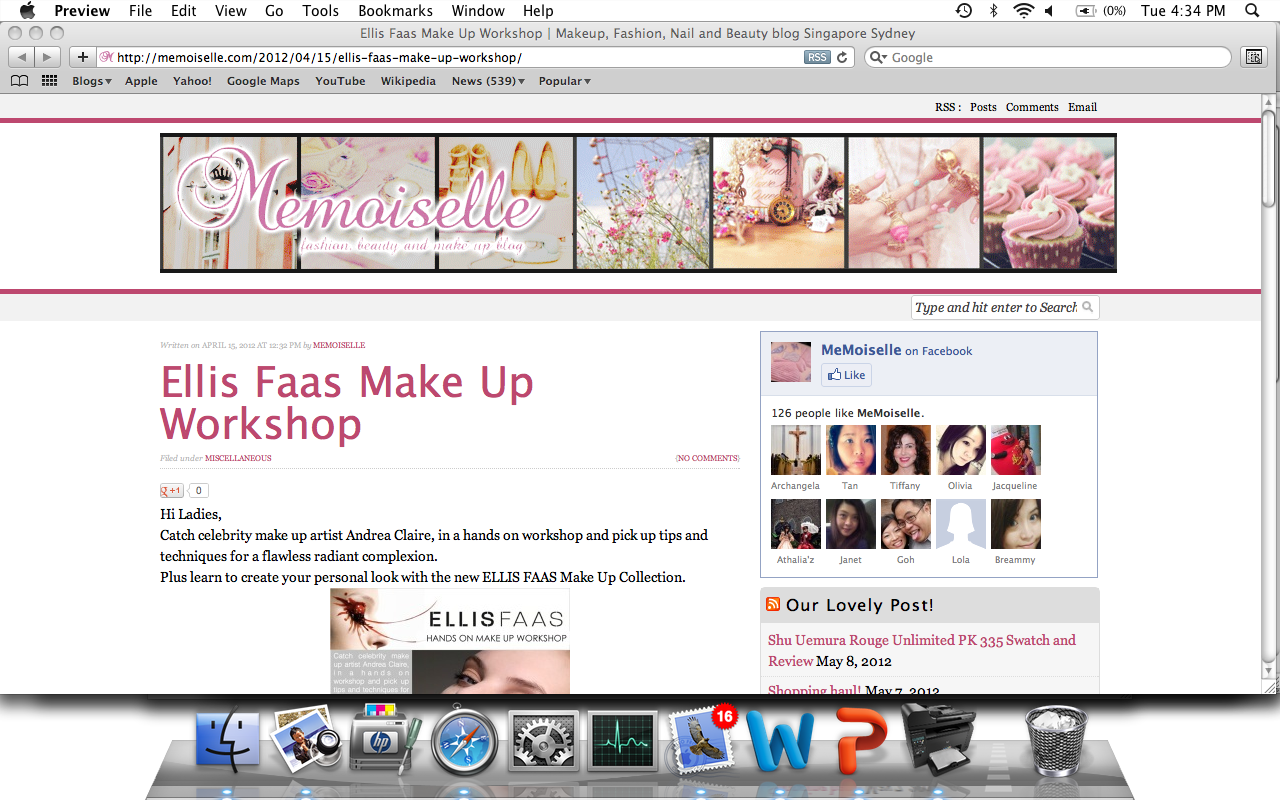Open the sidebar button right of search
Image resolution: width=1280 pixels, height=800 pixels.
(1253, 57)
